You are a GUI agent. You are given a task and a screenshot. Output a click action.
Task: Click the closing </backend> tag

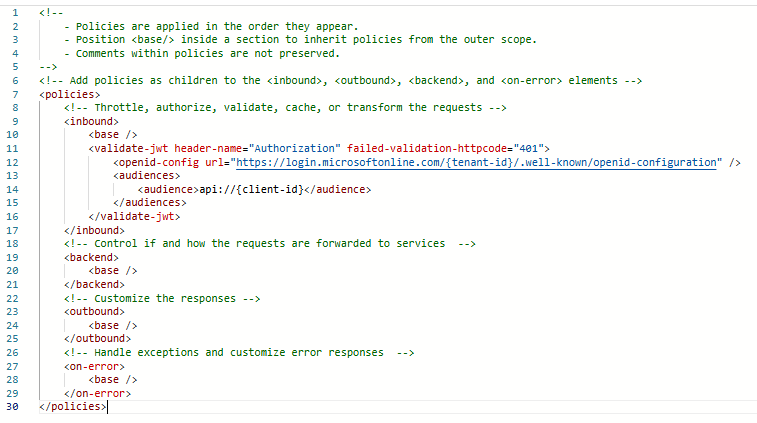(x=94, y=284)
